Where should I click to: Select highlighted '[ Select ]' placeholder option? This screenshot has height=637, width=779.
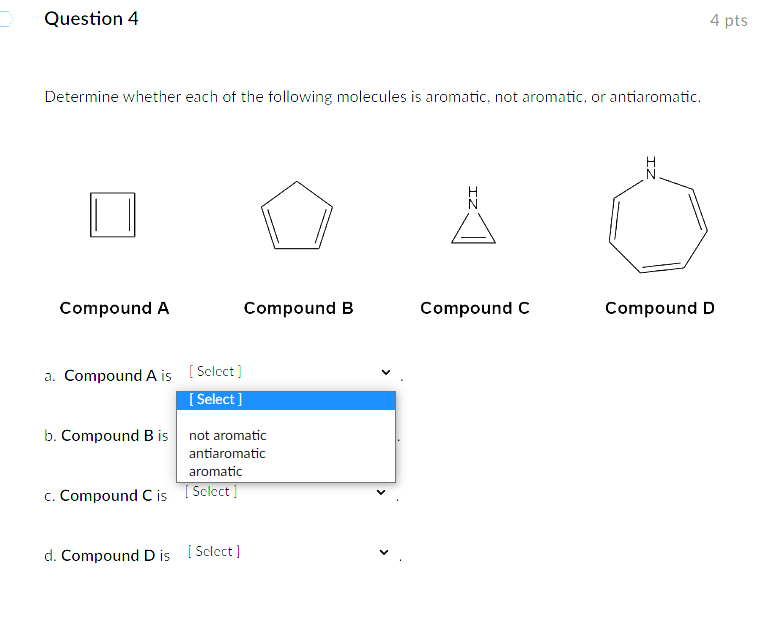[x=285, y=400]
